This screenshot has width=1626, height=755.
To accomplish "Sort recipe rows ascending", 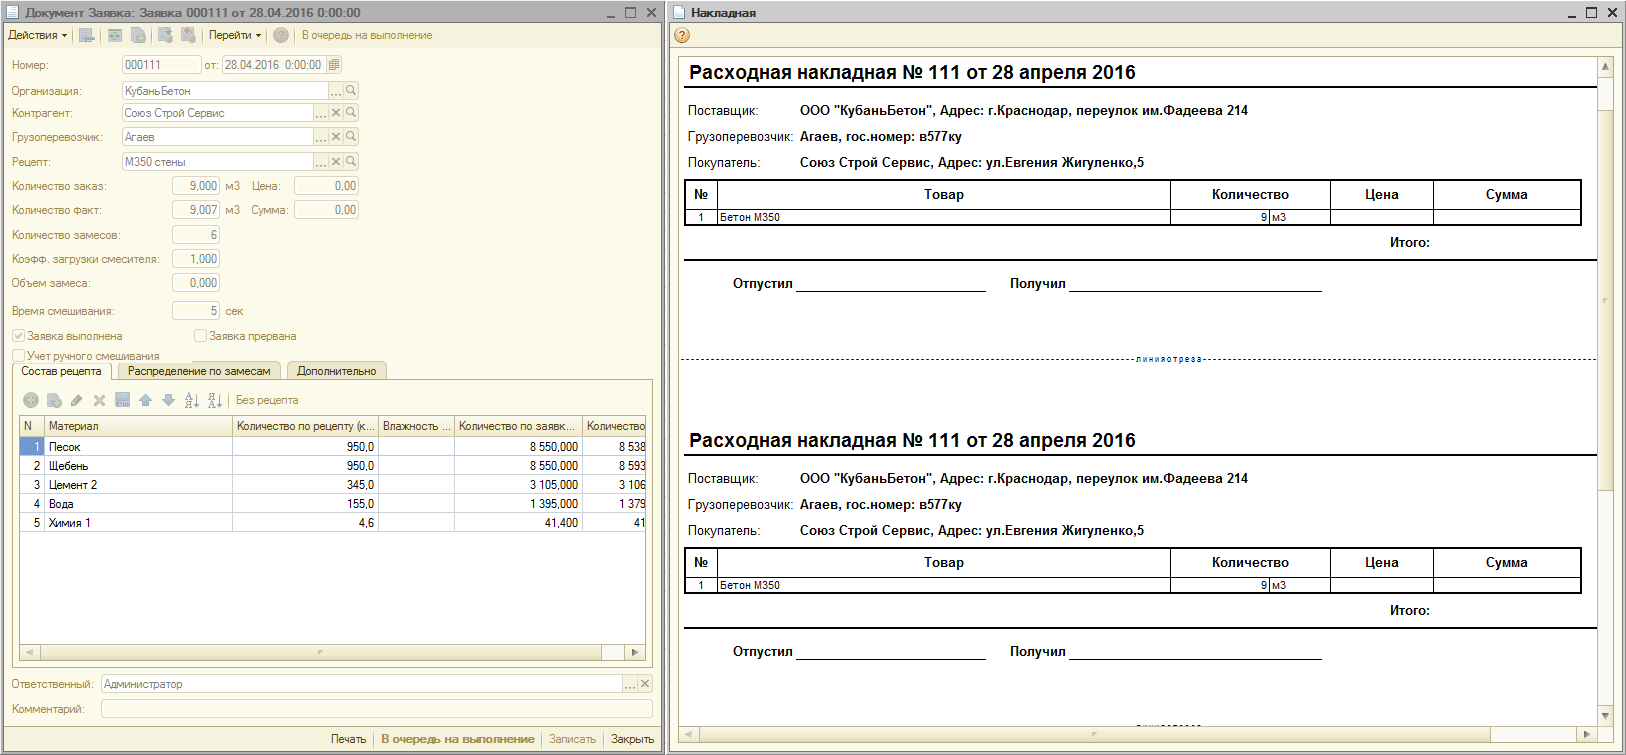I will [x=192, y=400].
